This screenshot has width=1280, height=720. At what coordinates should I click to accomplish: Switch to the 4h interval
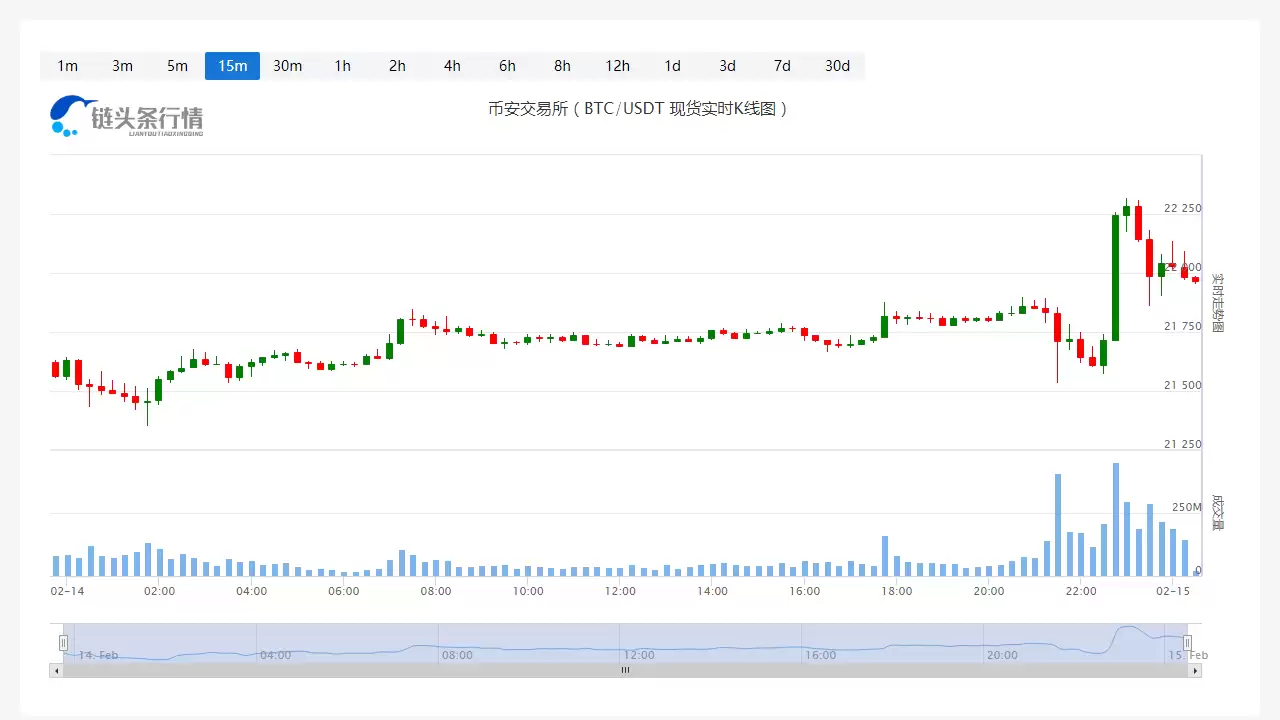452,66
